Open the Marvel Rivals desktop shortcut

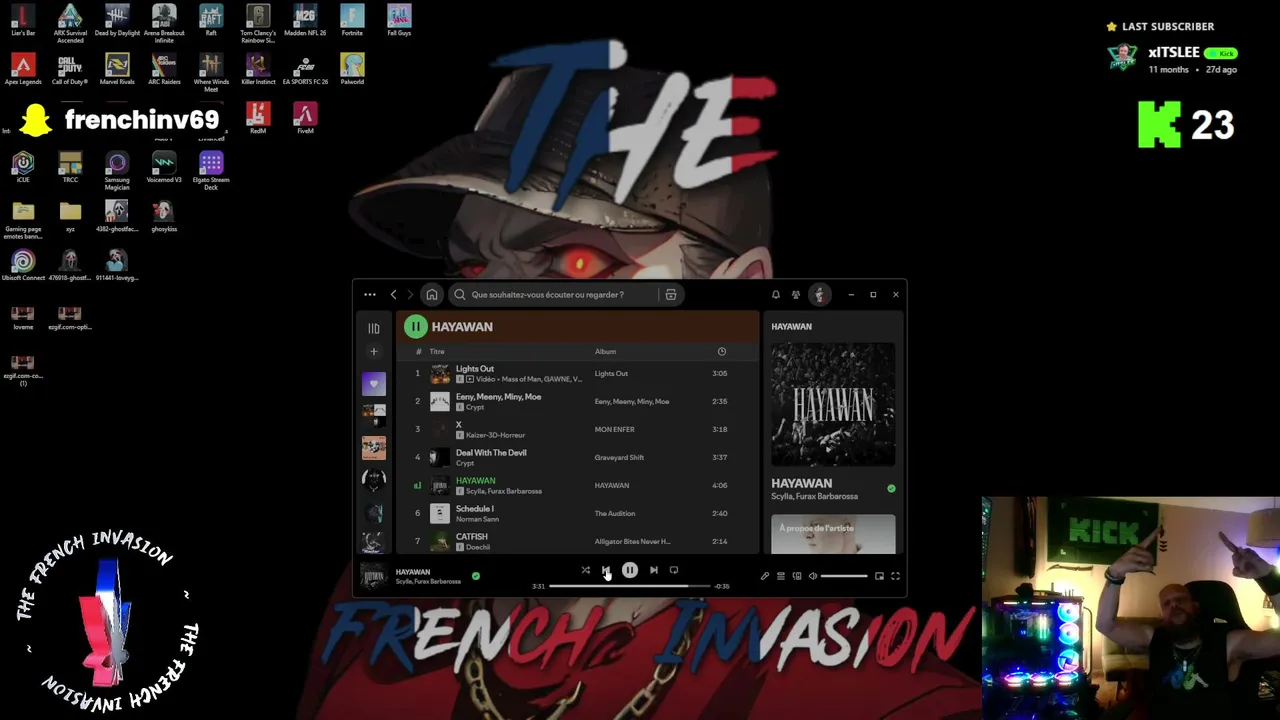point(117,70)
